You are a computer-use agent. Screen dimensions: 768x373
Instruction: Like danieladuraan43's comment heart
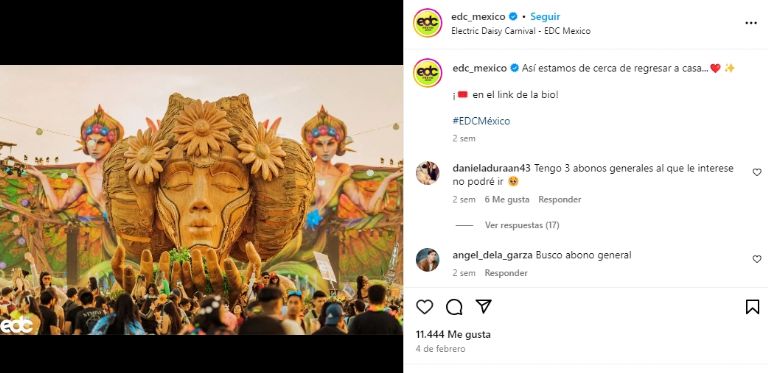tap(757, 172)
